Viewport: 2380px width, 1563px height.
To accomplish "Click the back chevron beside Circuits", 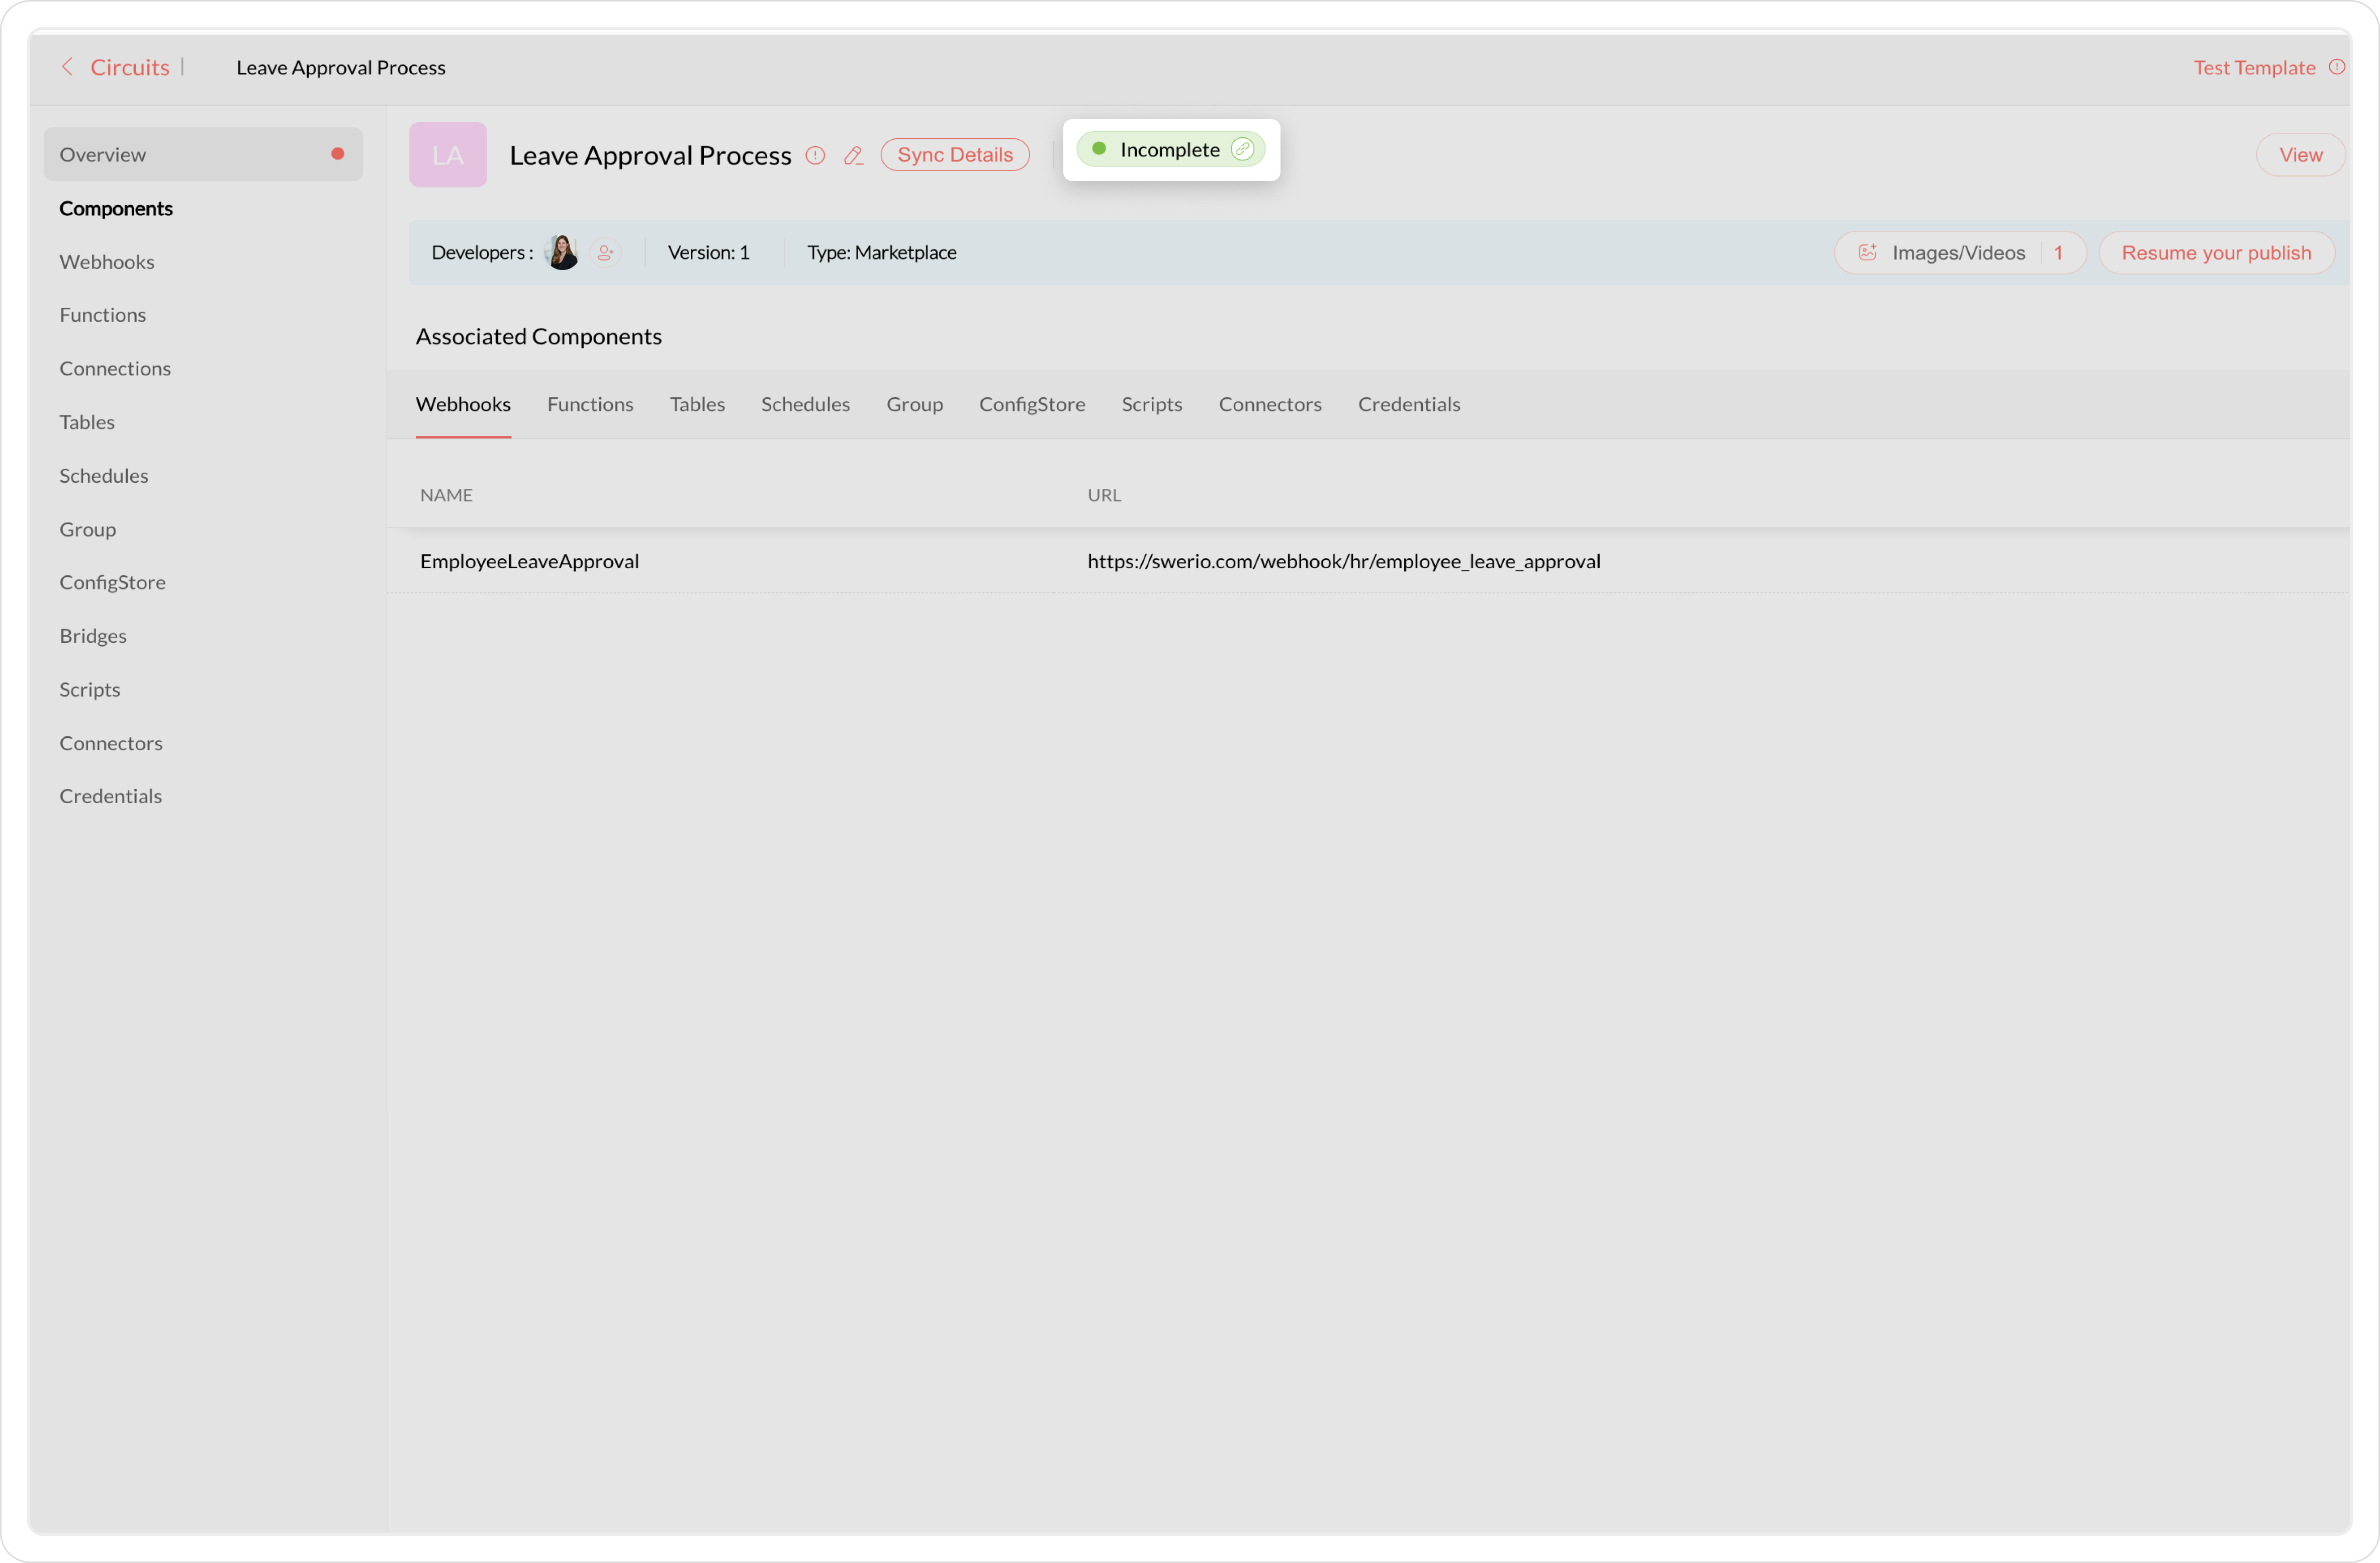I will pyautogui.click(x=67, y=67).
